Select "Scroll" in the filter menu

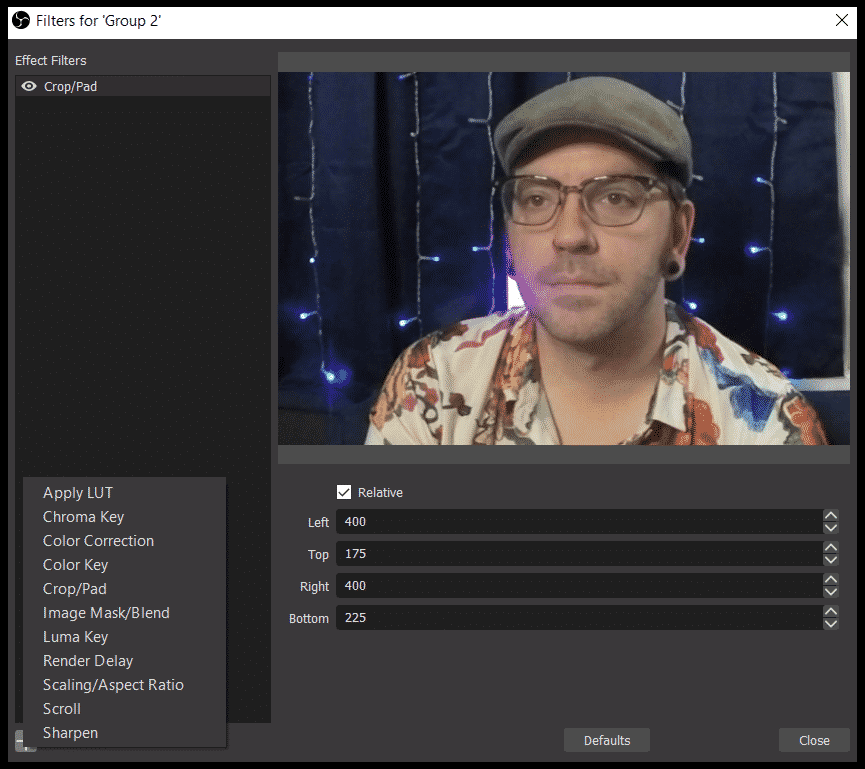61,708
